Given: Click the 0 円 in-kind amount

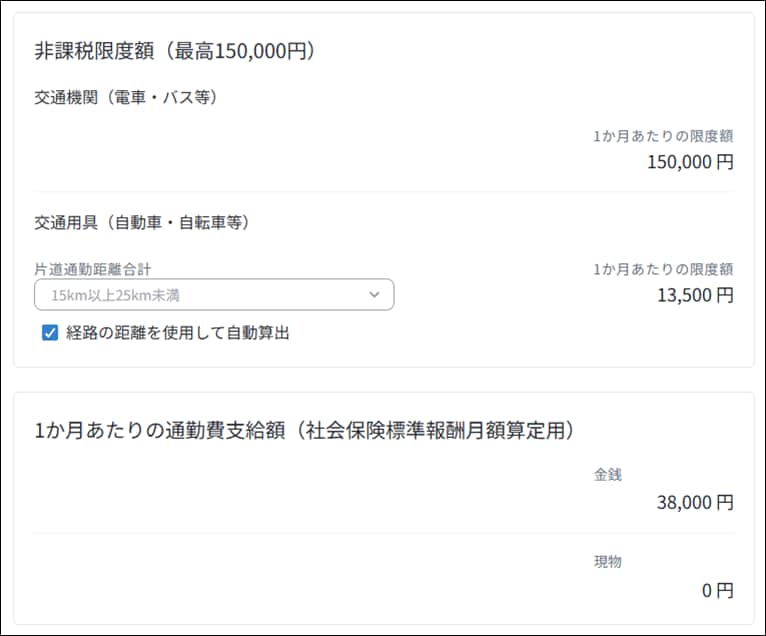Looking at the screenshot, I should click(x=717, y=590).
